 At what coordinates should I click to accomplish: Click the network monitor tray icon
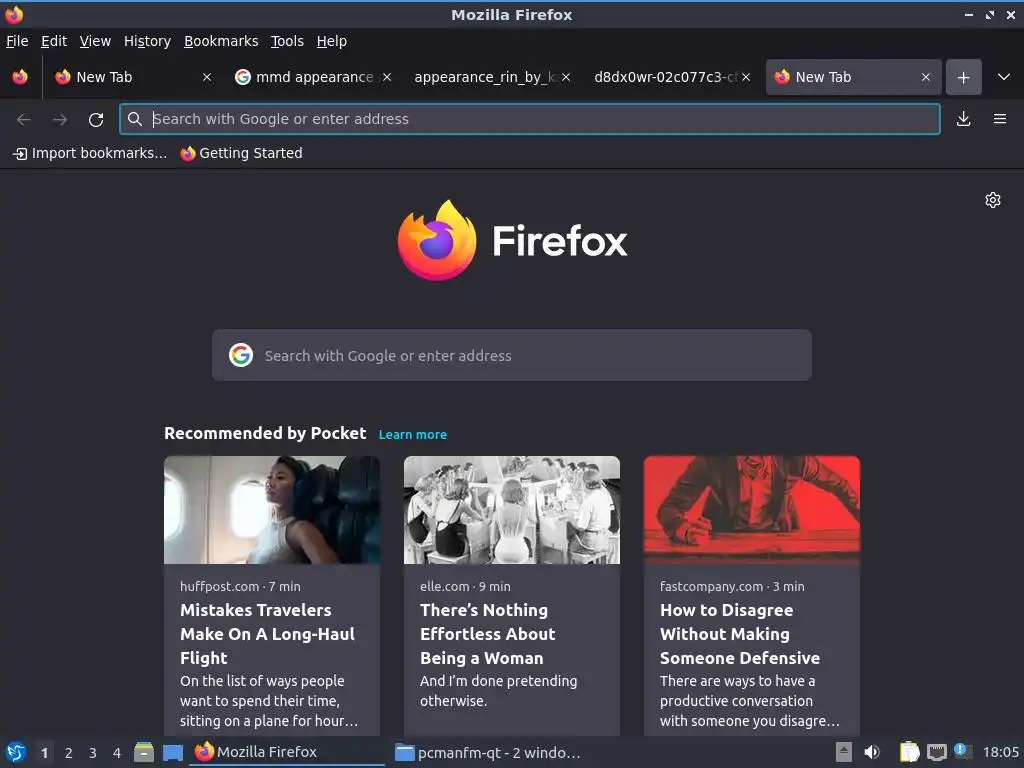tap(936, 752)
